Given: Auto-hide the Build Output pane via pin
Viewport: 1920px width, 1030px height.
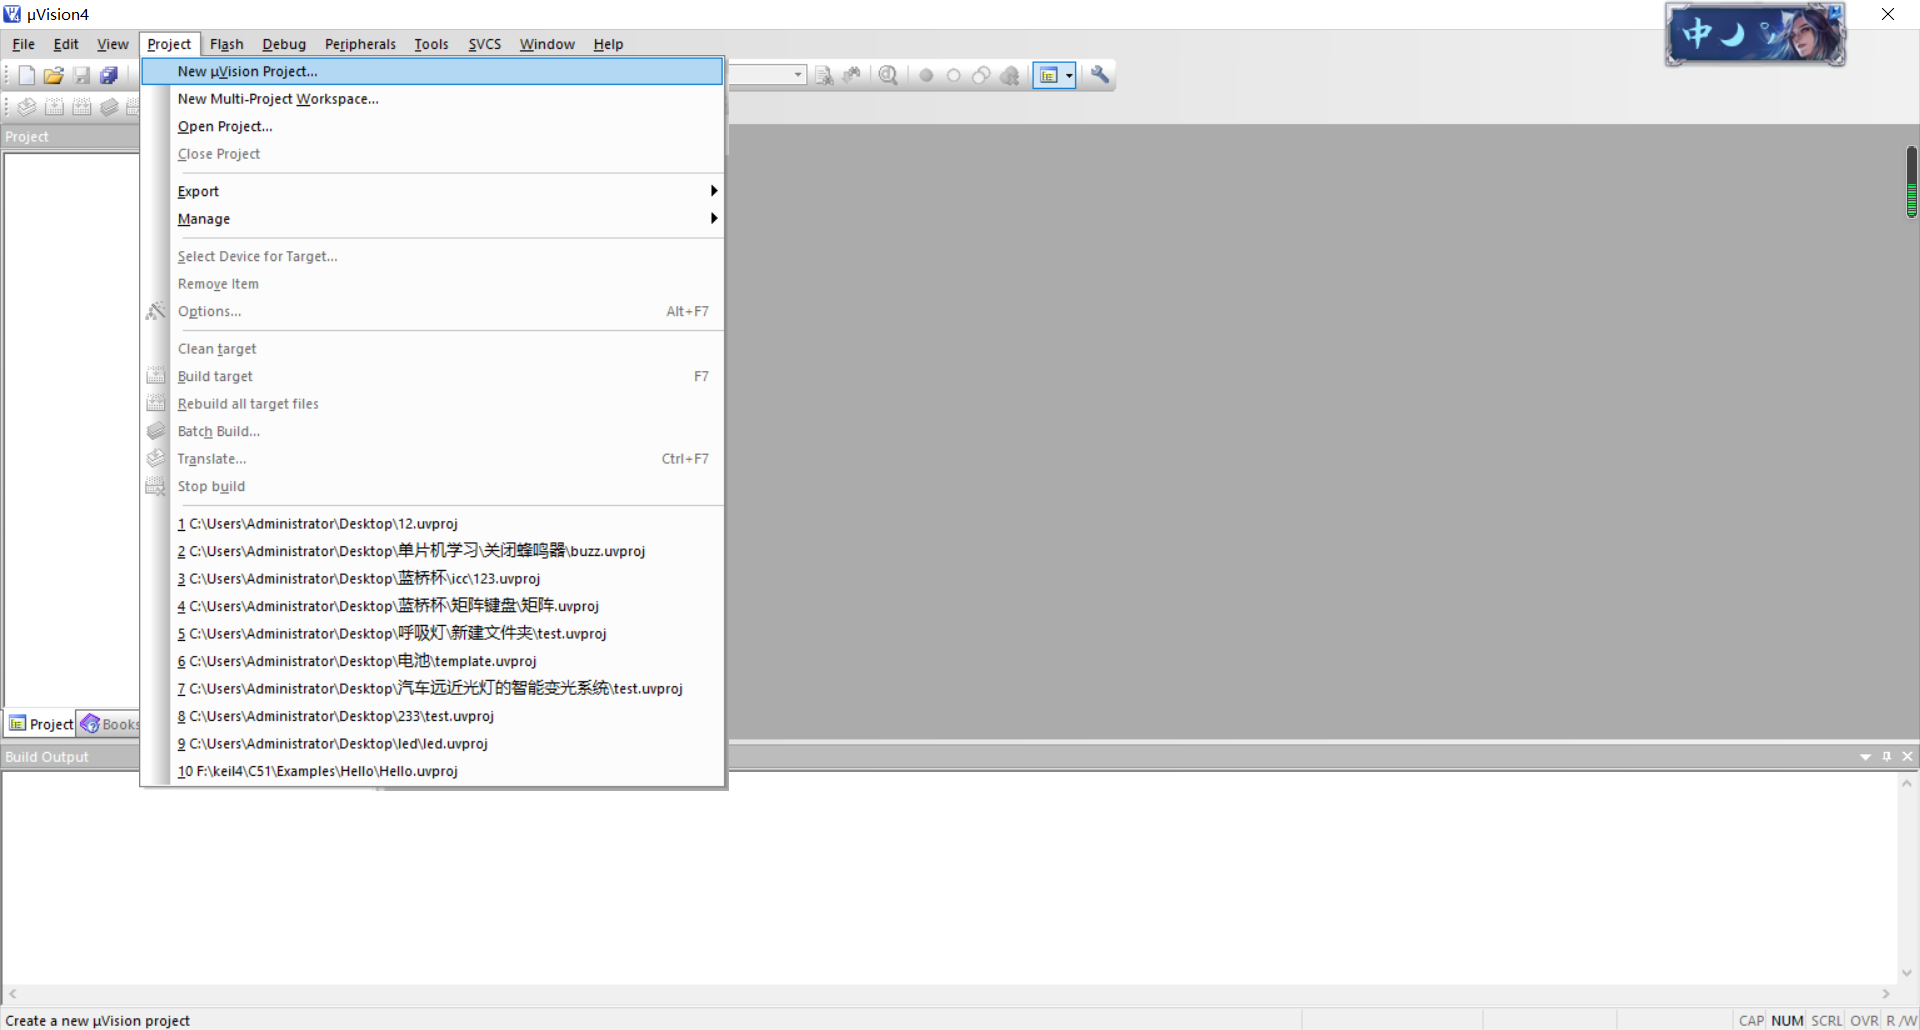Looking at the screenshot, I should [1887, 757].
